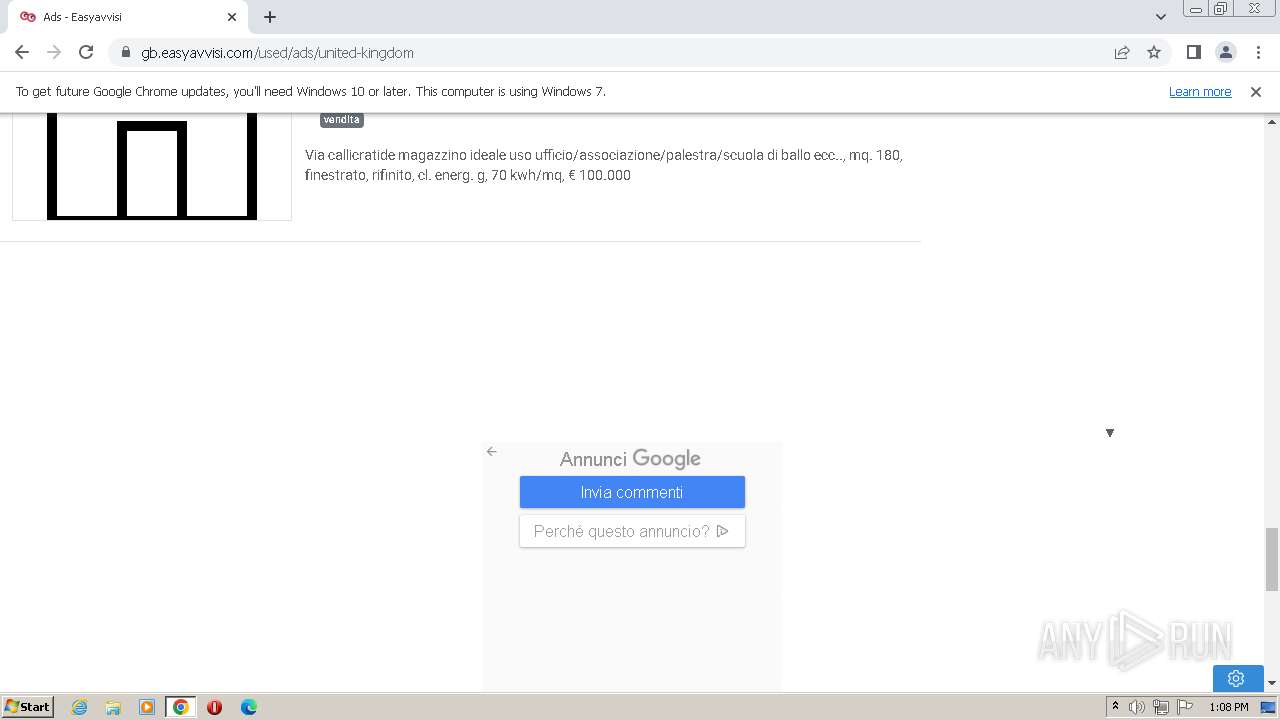Open Chrome three-dot menu

[1258, 52]
